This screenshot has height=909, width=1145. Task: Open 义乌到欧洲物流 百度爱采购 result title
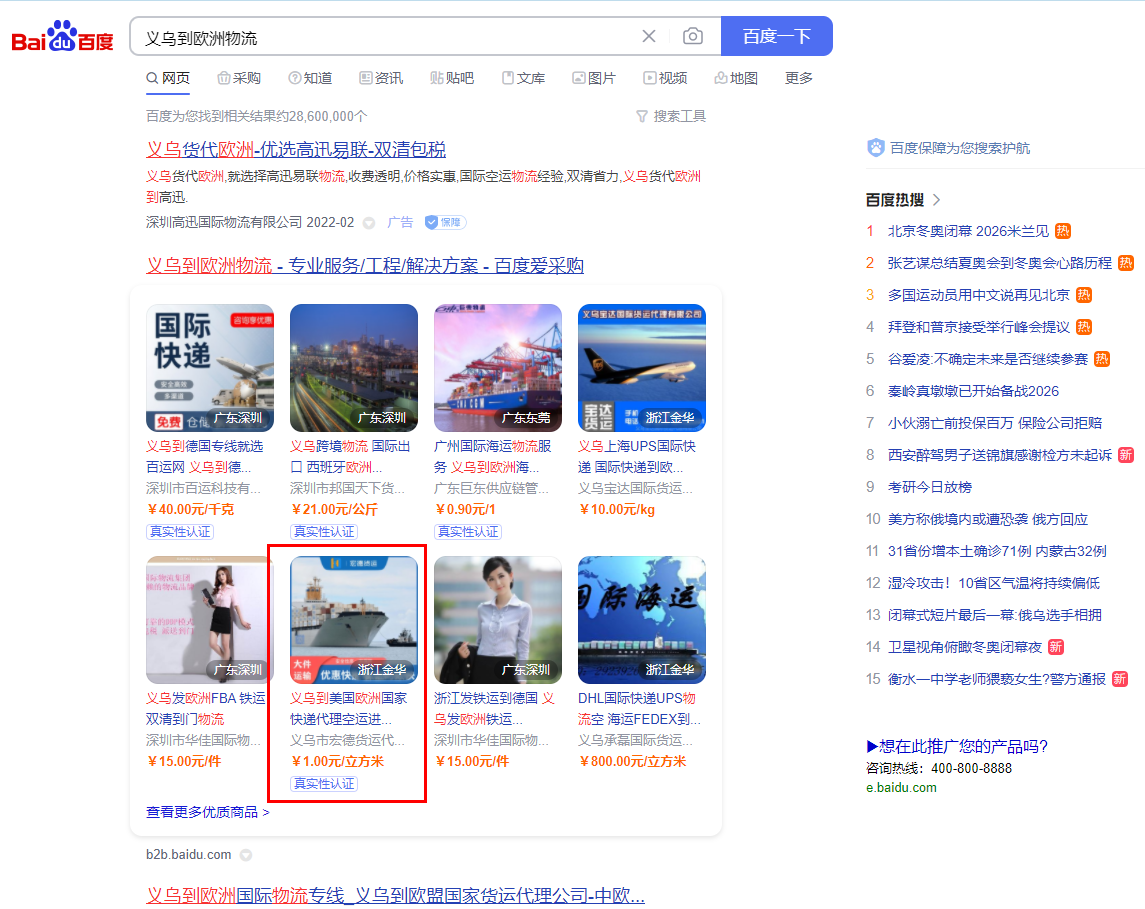(x=364, y=266)
